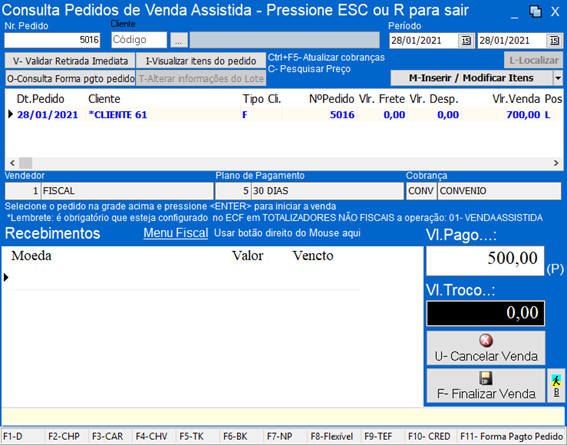Click the NºPedido column header

point(332,99)
